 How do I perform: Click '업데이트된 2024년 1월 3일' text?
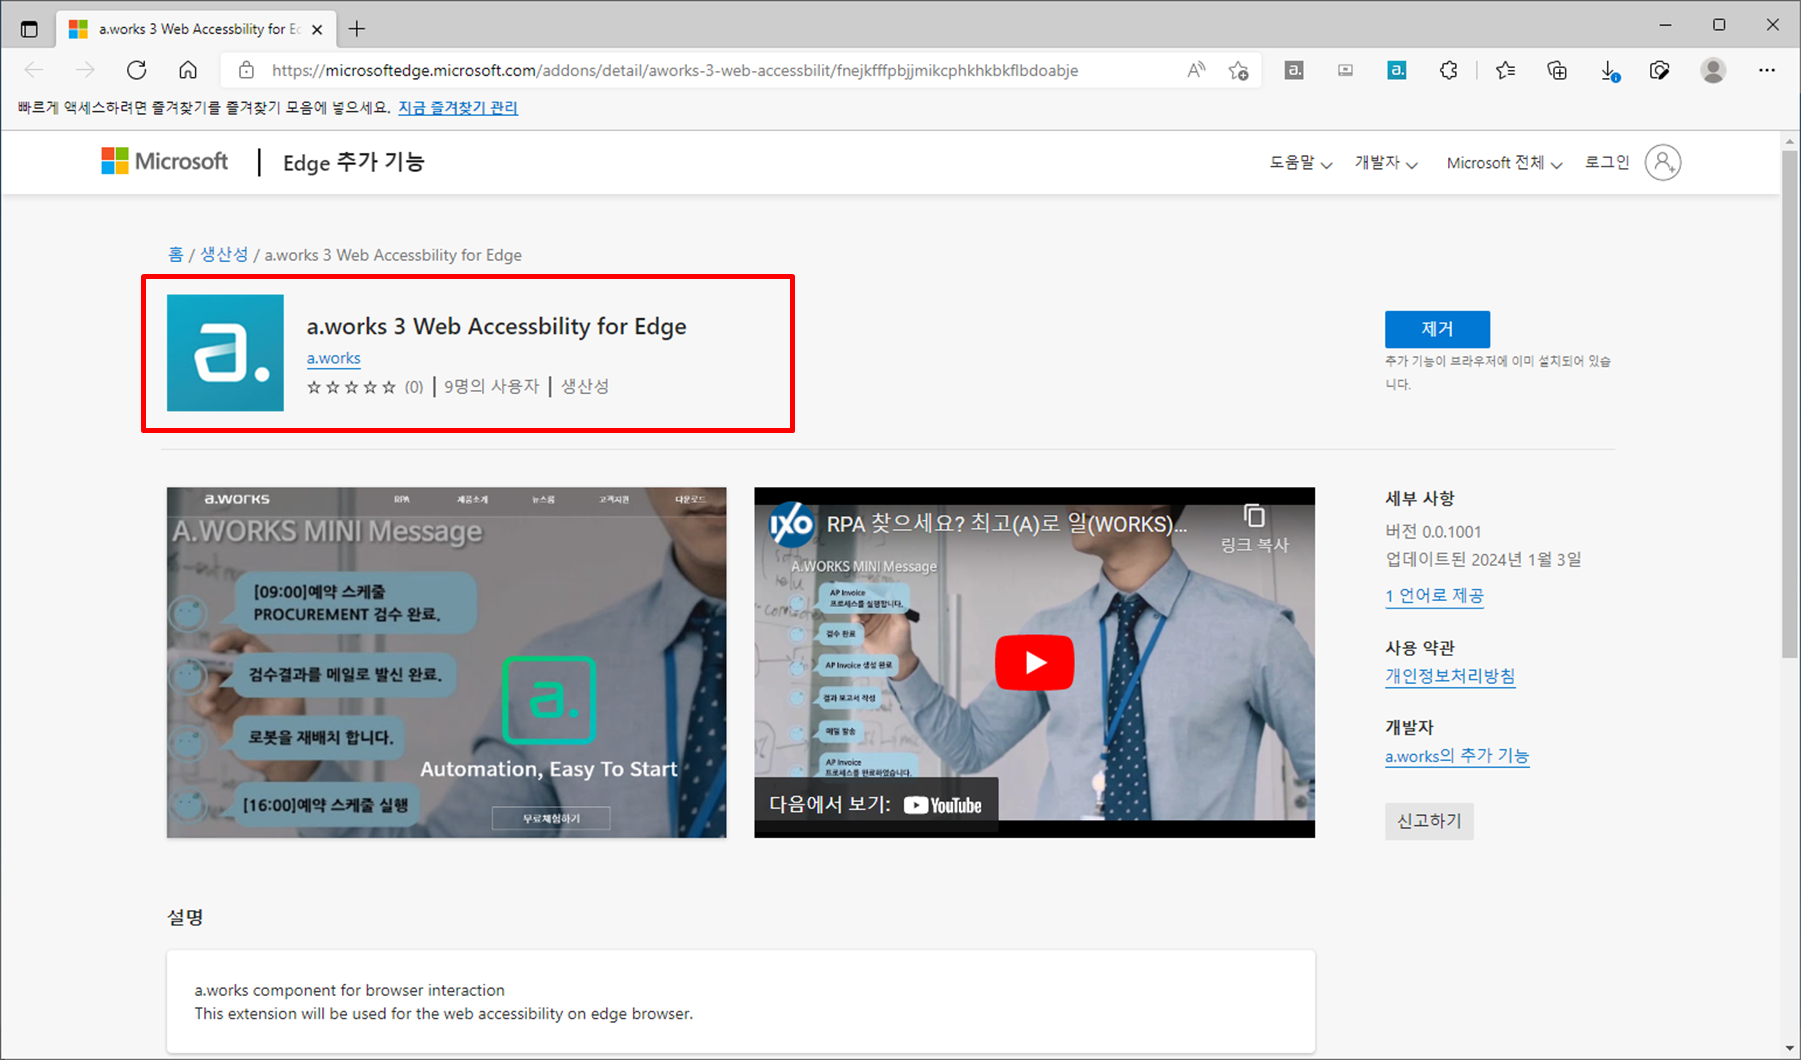point(1483,559)
